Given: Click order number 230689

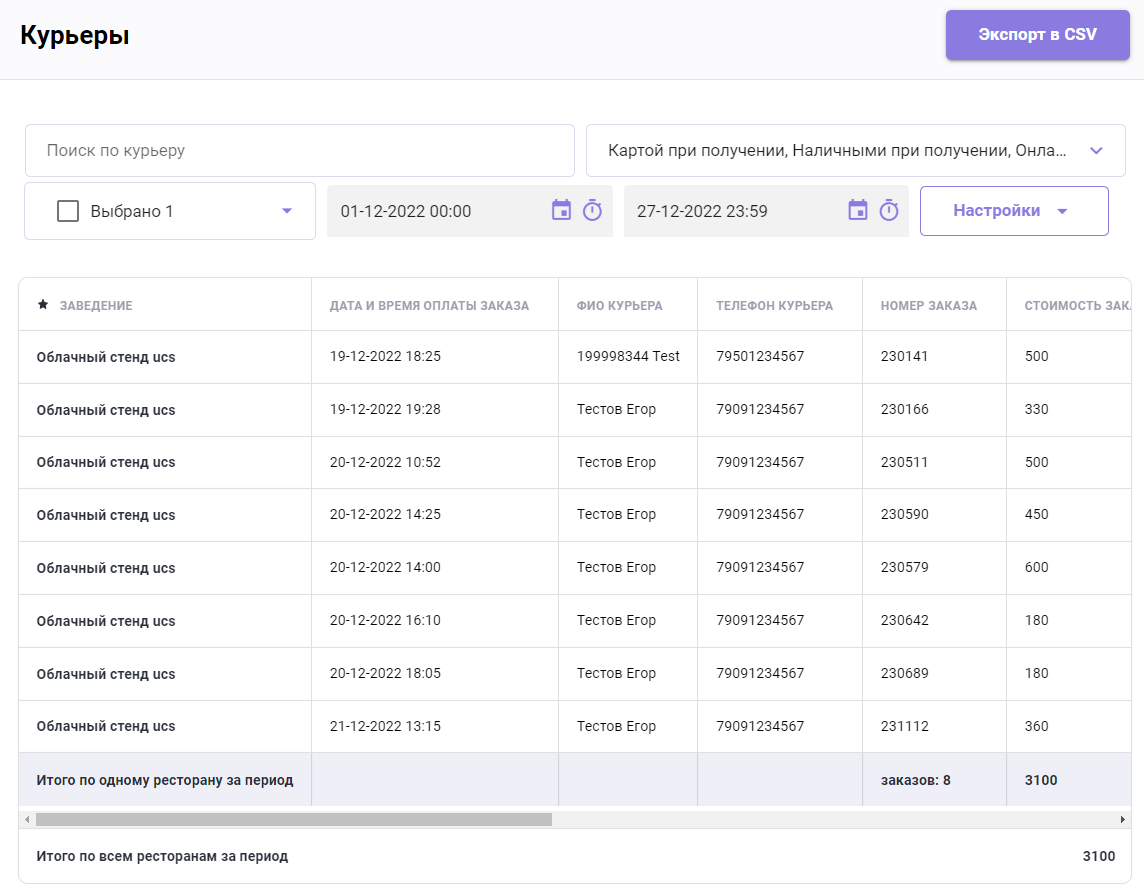Looking at the screenshot, I should pyautogui.click(x=905, y=673).
